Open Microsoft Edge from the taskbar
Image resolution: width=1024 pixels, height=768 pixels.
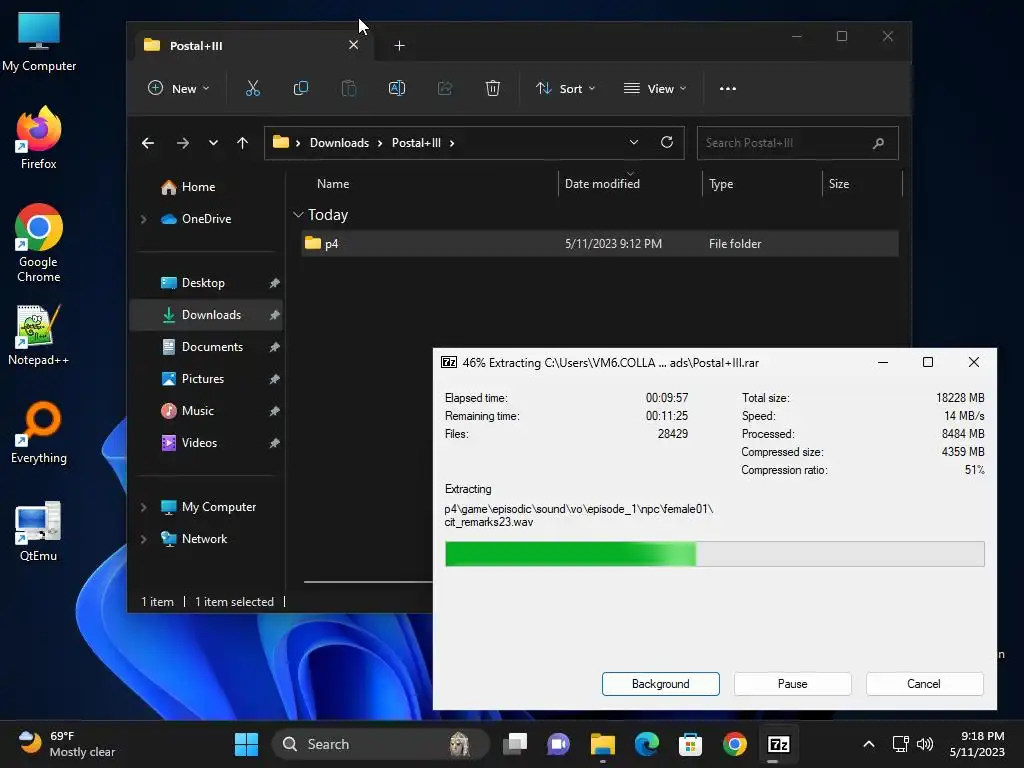click(x=647, y=744)
